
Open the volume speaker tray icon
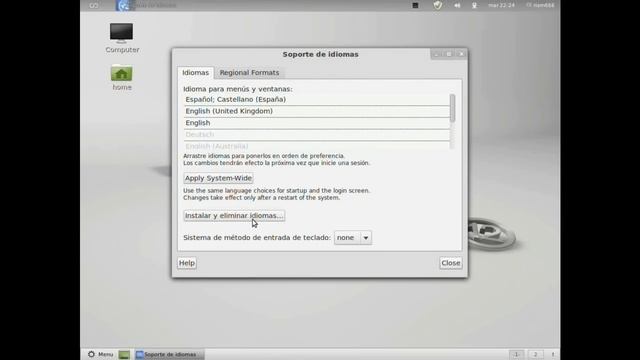(x=457, y=5)
